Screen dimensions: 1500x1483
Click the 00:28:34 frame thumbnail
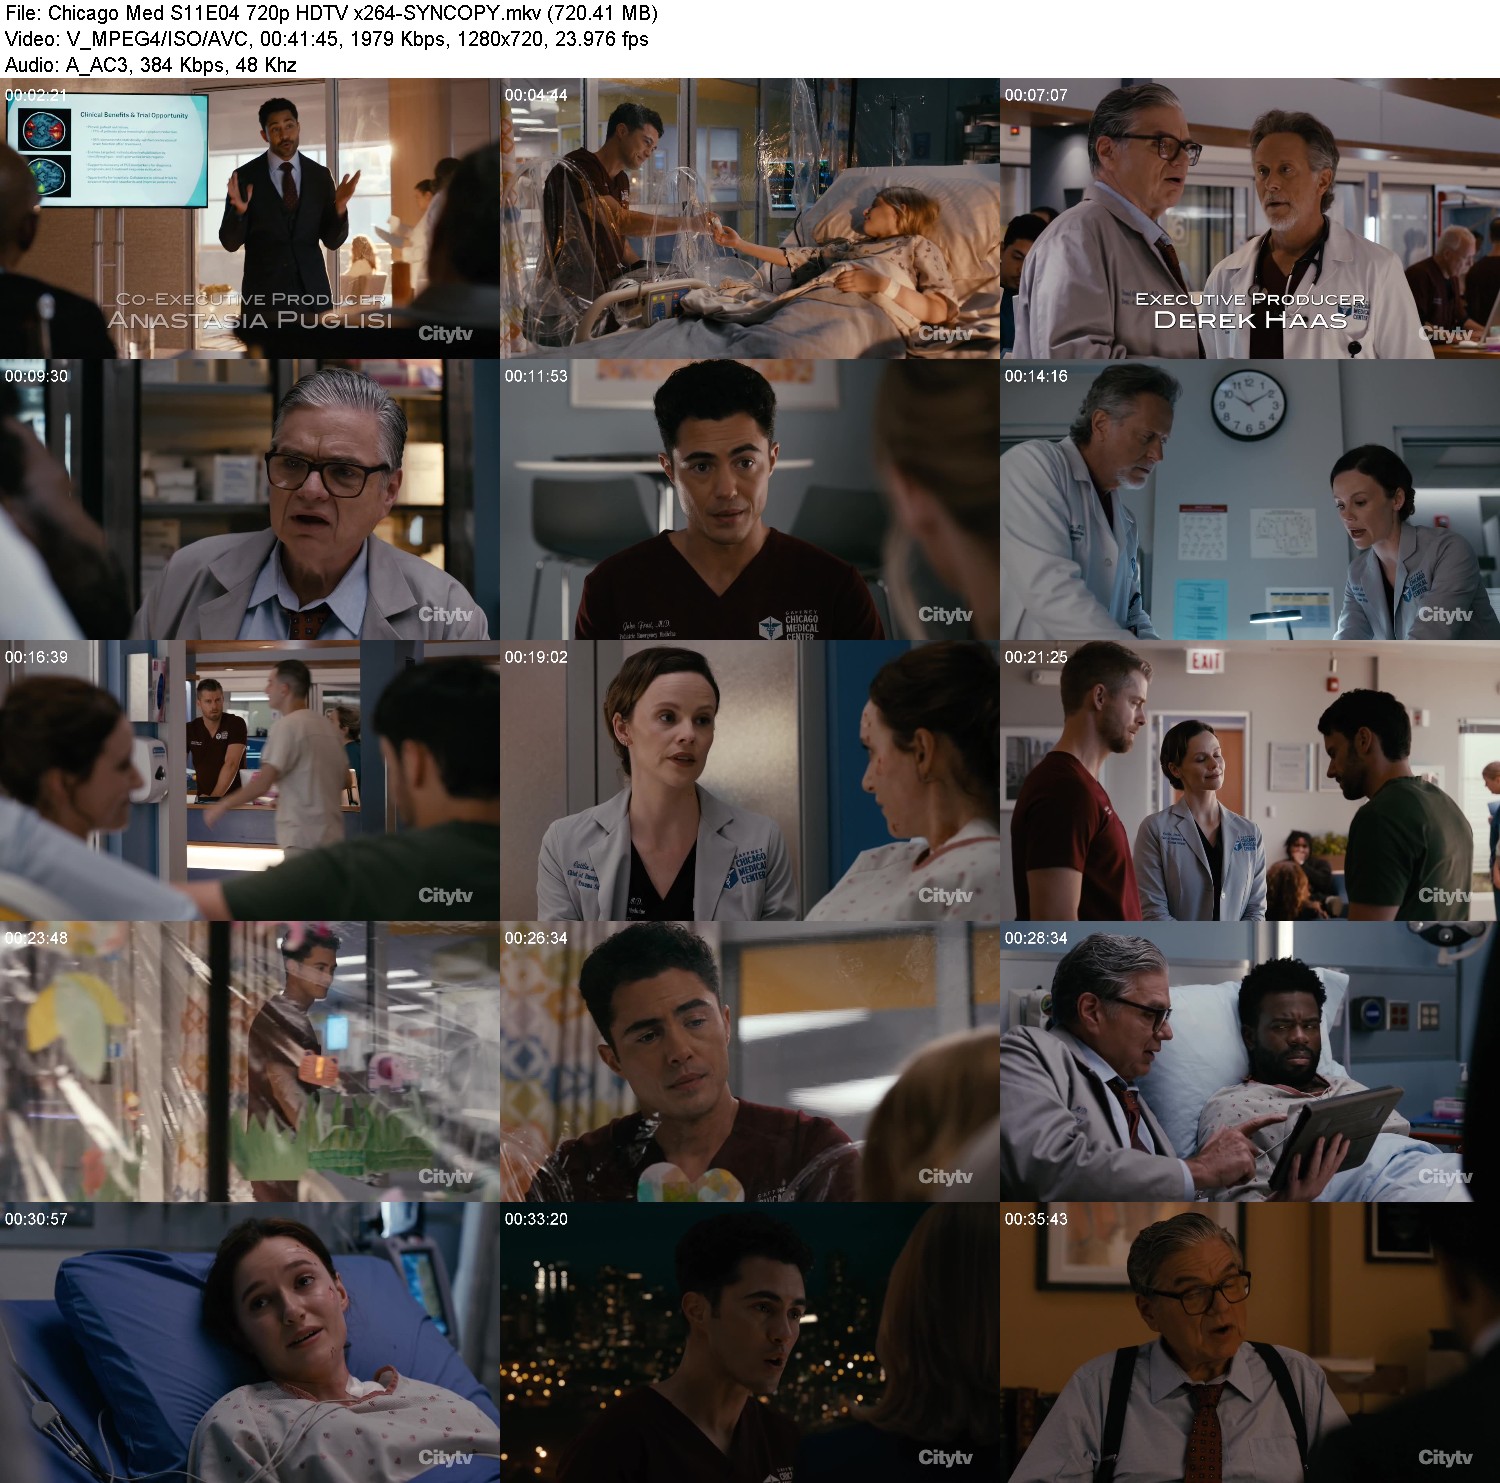(1250, 1061)
